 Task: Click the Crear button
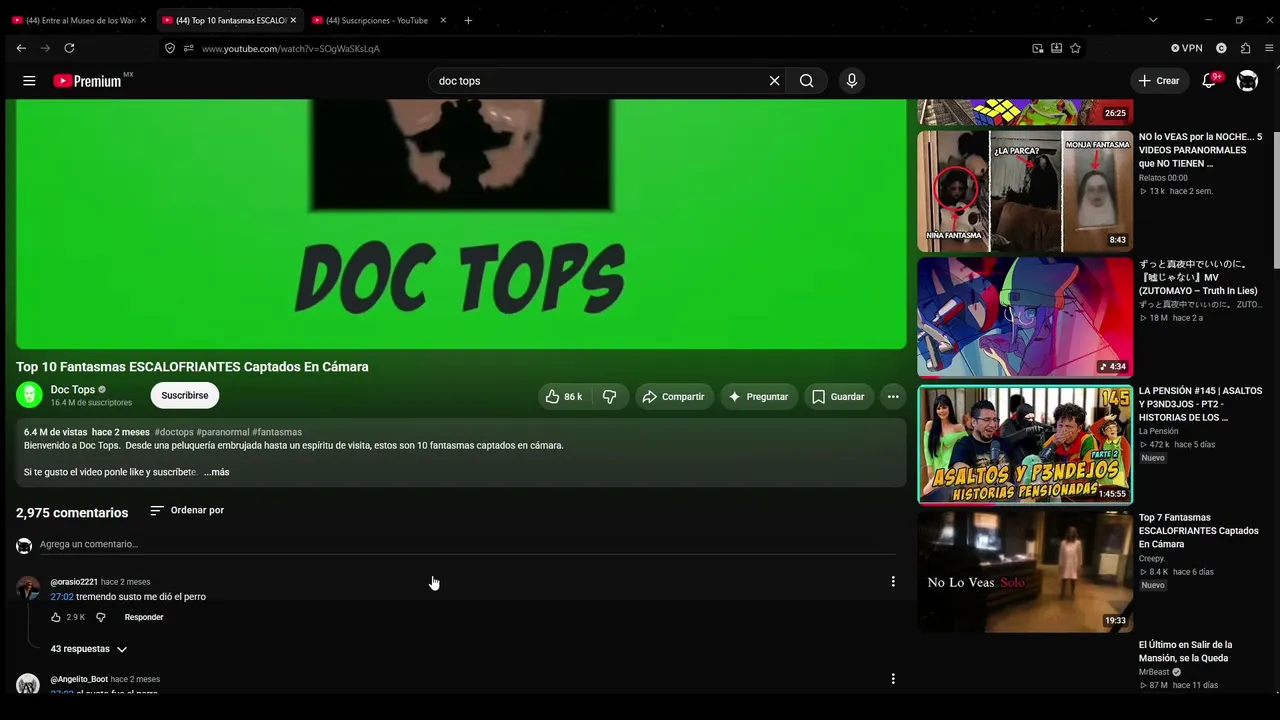tap(1159, 81)
